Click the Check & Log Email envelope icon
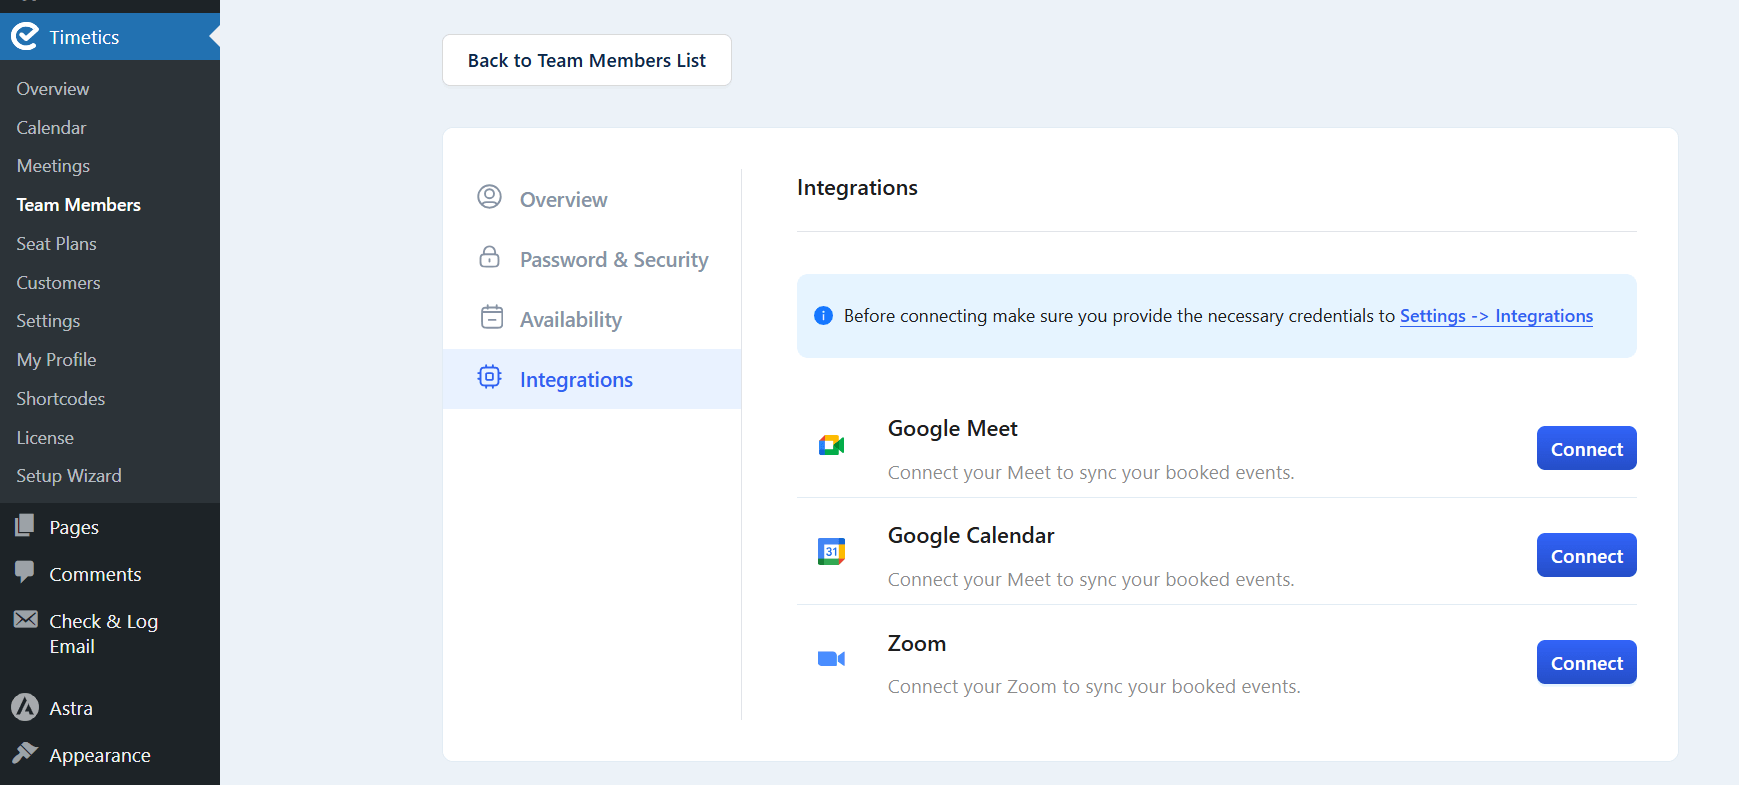 pos(26,619)
